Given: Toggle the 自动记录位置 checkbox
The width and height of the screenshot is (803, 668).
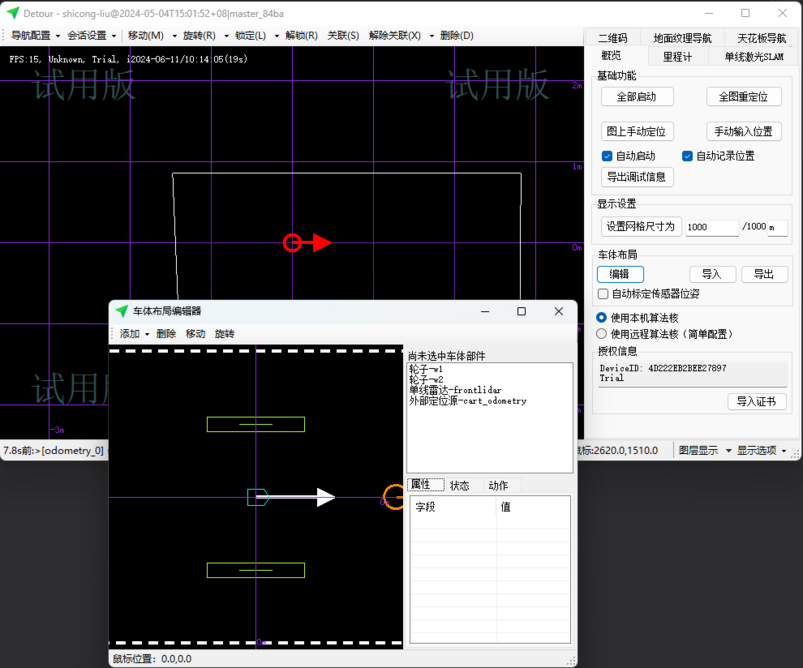Looking at the screenshot, I should tap(687, 156).
